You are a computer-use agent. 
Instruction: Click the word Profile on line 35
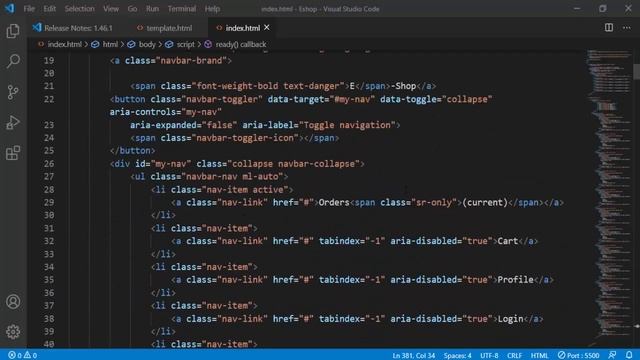coord(515,280)
